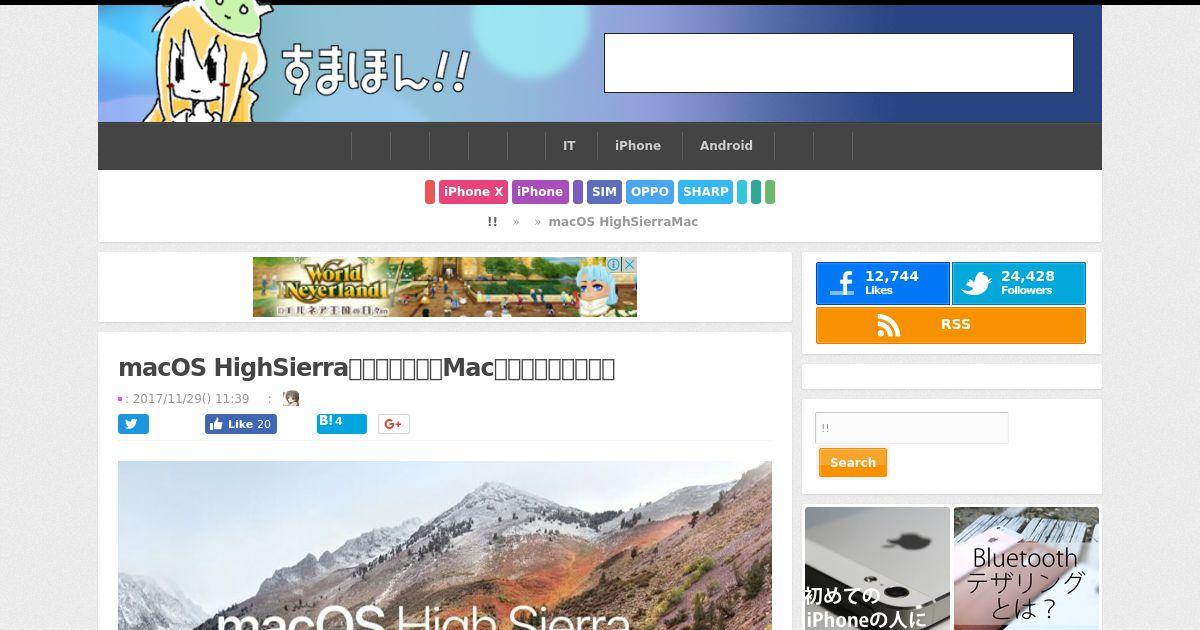Click the orange Search button
This screenshot has width=1200, height=630.
point(853,463)
